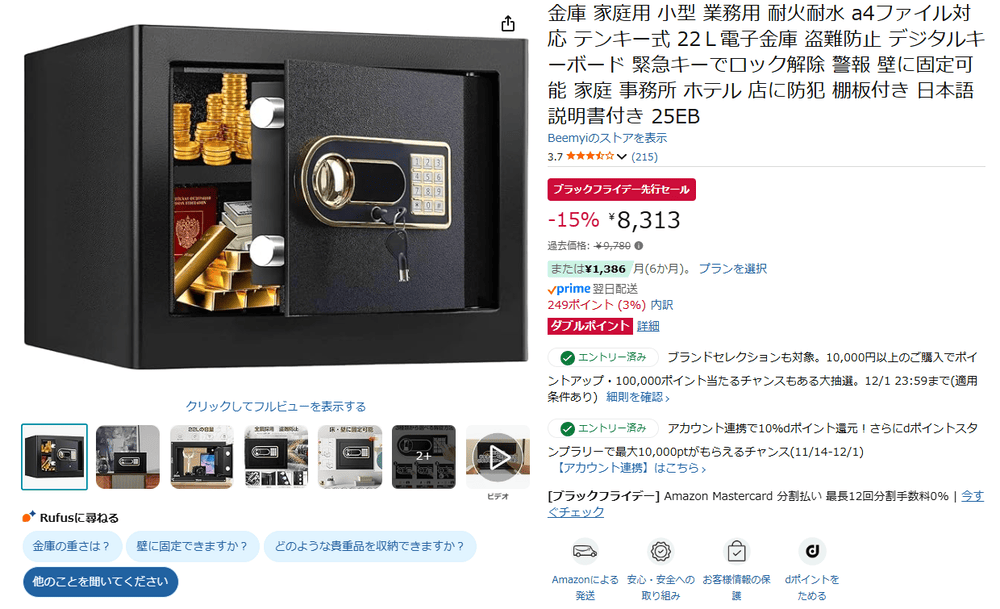Click the Rufus sparkle icon
This screenshot has height=609, width=1000.
29,517
